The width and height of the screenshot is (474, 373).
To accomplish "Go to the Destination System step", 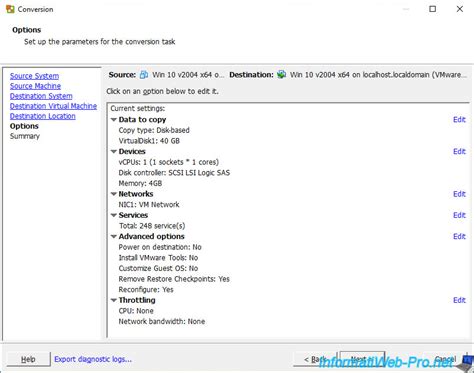I will click(x=41, y=96).
